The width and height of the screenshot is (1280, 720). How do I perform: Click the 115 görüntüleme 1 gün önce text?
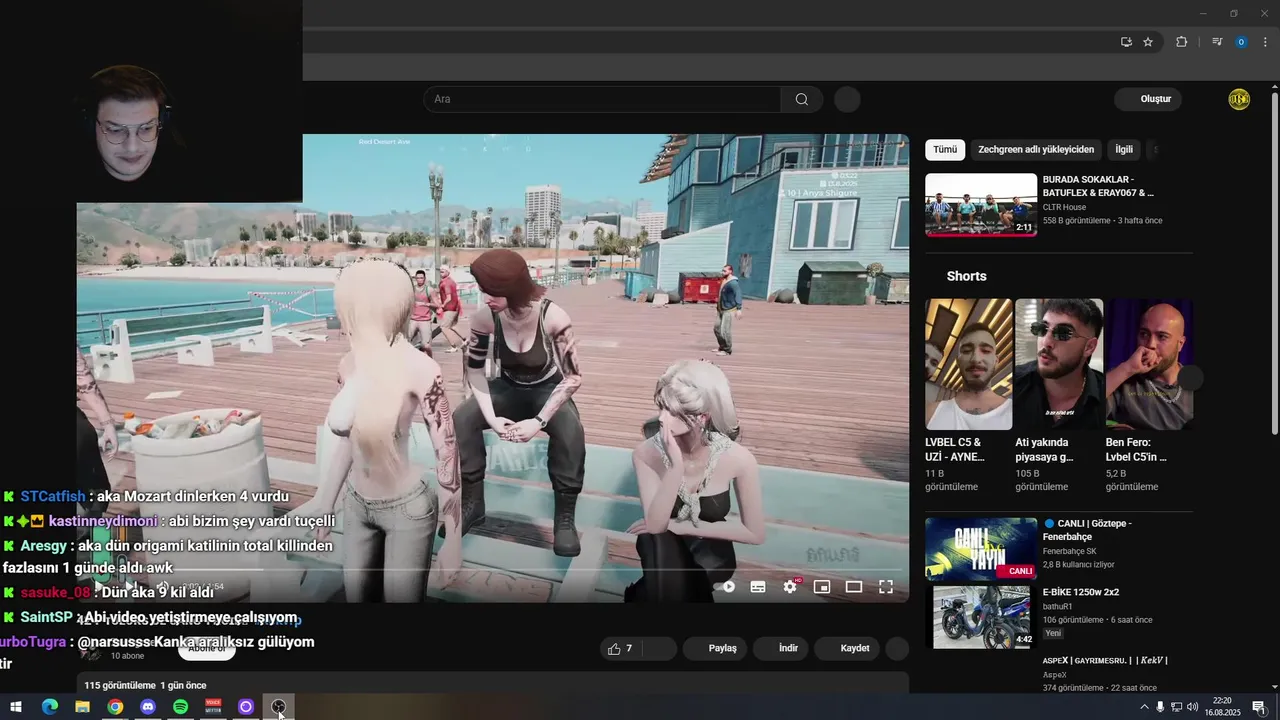tap(145, 685)
